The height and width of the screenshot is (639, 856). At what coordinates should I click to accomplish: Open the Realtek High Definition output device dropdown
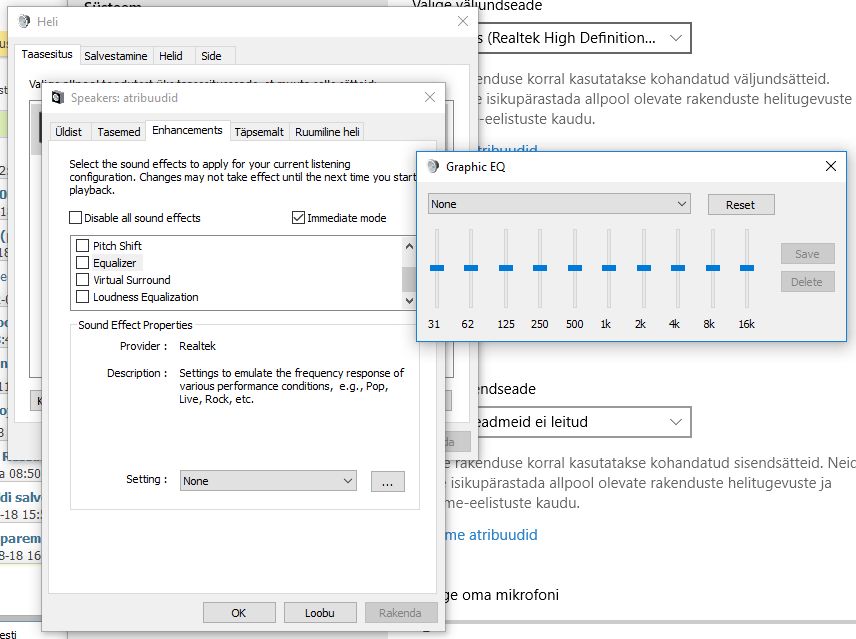coord(577,38)
